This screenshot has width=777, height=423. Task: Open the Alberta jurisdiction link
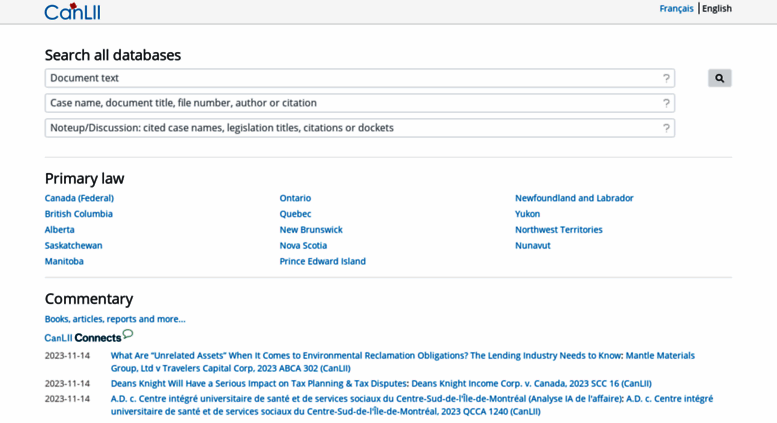pyautogui.click(x=59, y=230)
